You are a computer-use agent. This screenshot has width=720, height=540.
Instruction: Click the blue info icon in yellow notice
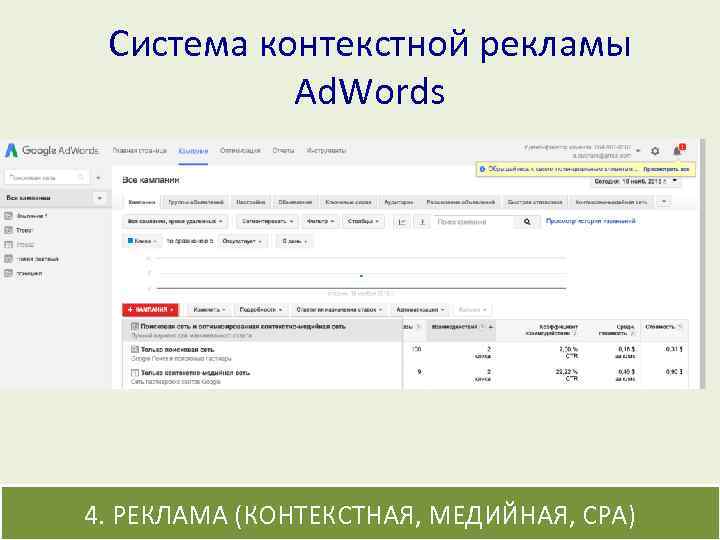(x=482, y=169)
